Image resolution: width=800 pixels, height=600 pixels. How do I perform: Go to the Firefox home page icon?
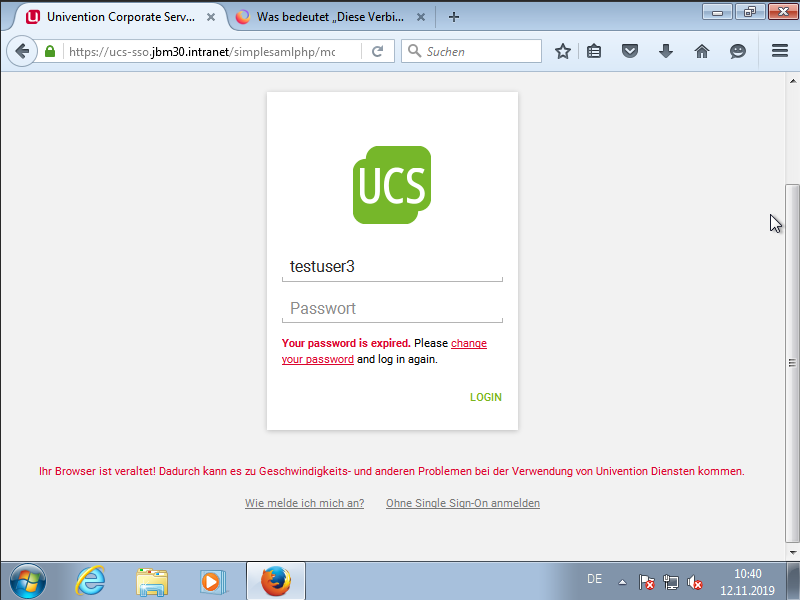click(x=701, y=51)
